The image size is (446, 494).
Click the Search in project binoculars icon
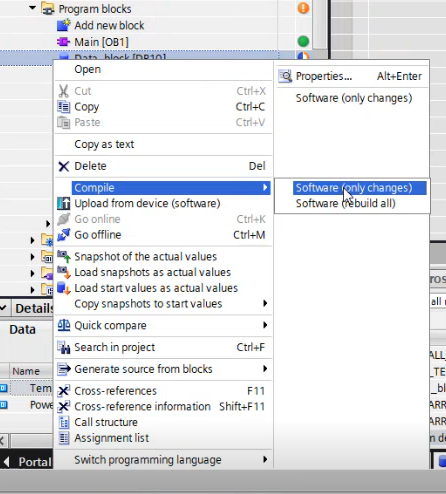click(64, 347)
